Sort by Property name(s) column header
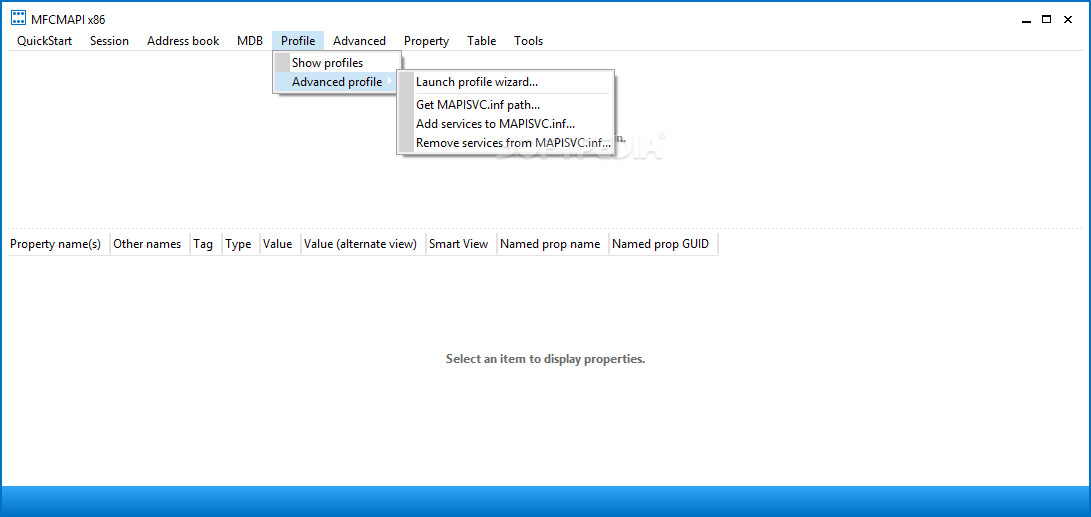Screen dimensions: 1091x517 (x=58, y=244)
